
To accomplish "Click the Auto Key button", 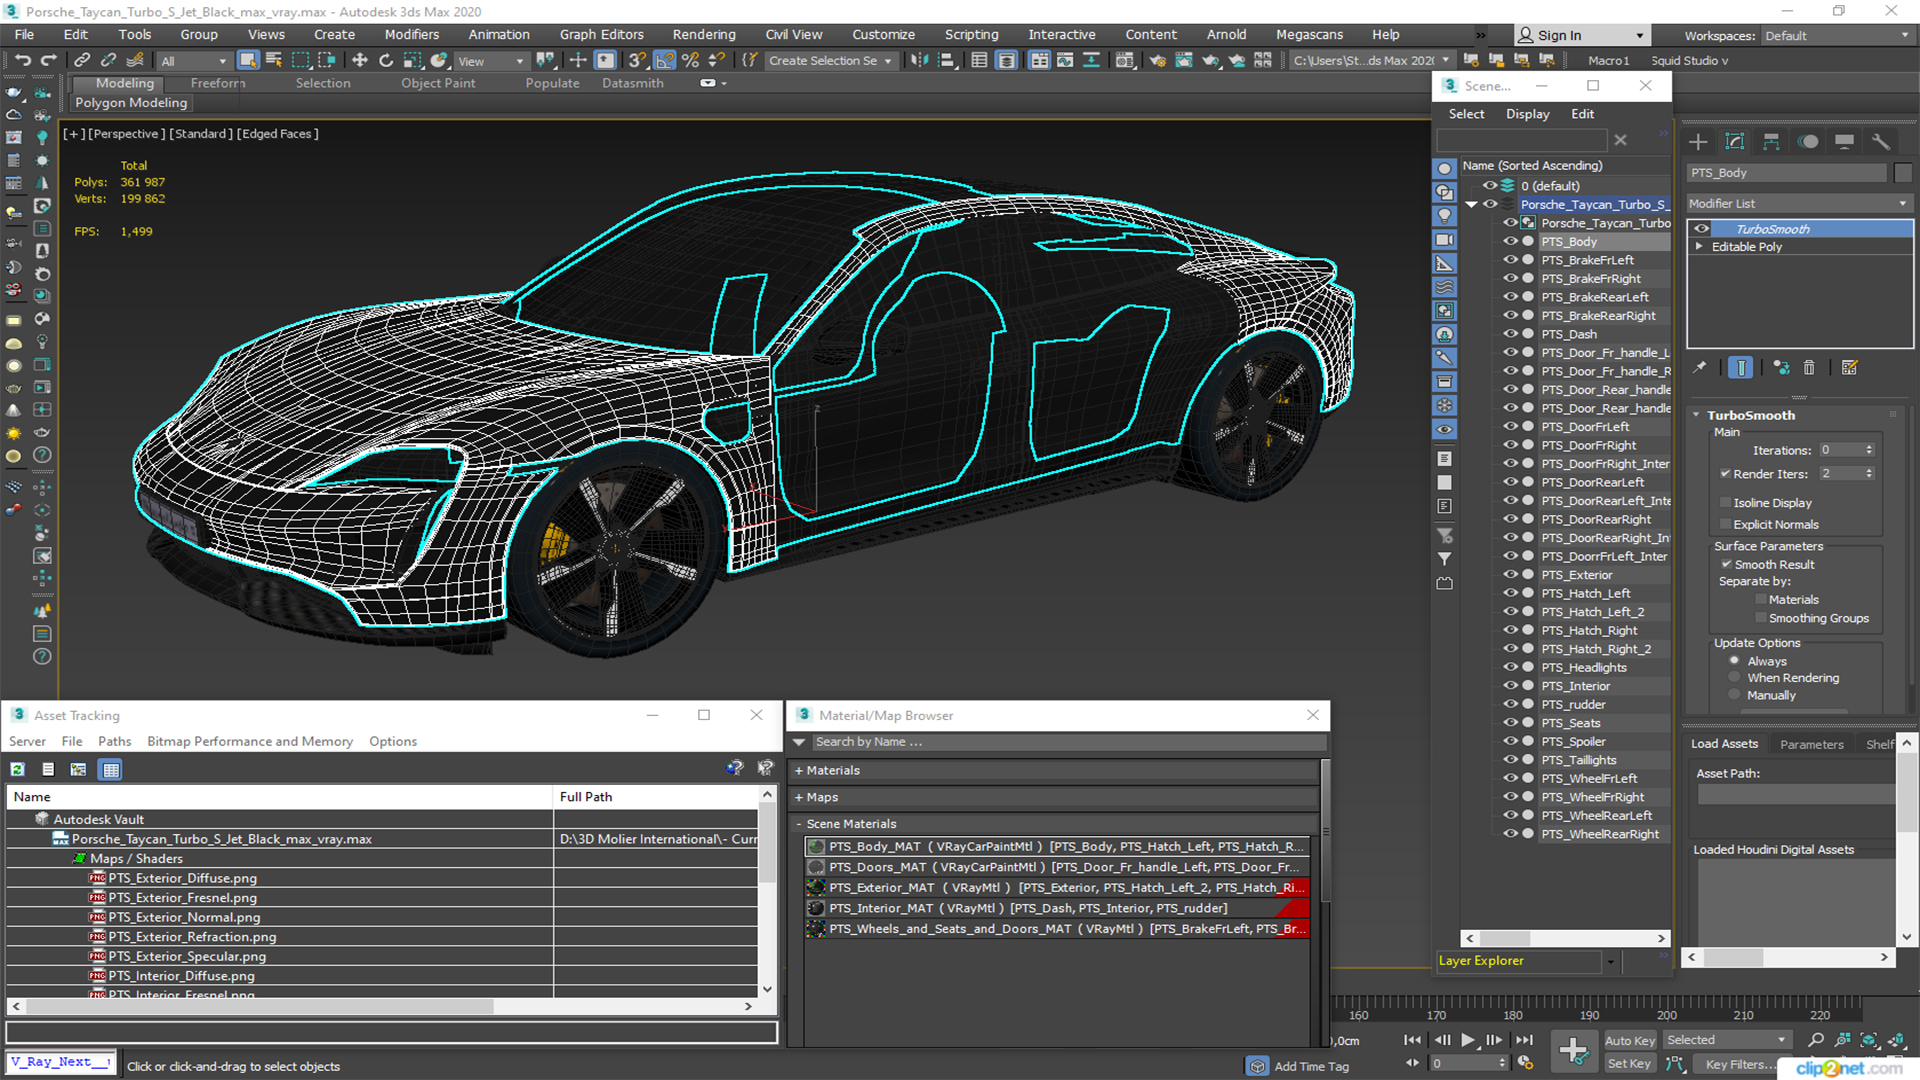I will [1629, 1041].
